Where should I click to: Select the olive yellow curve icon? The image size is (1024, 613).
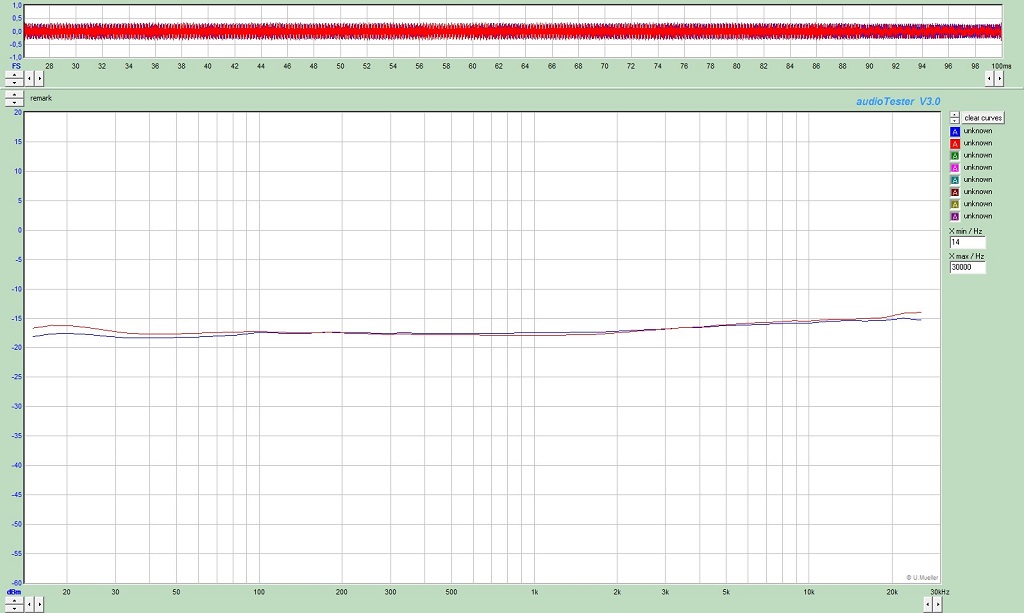coord(955,204)
